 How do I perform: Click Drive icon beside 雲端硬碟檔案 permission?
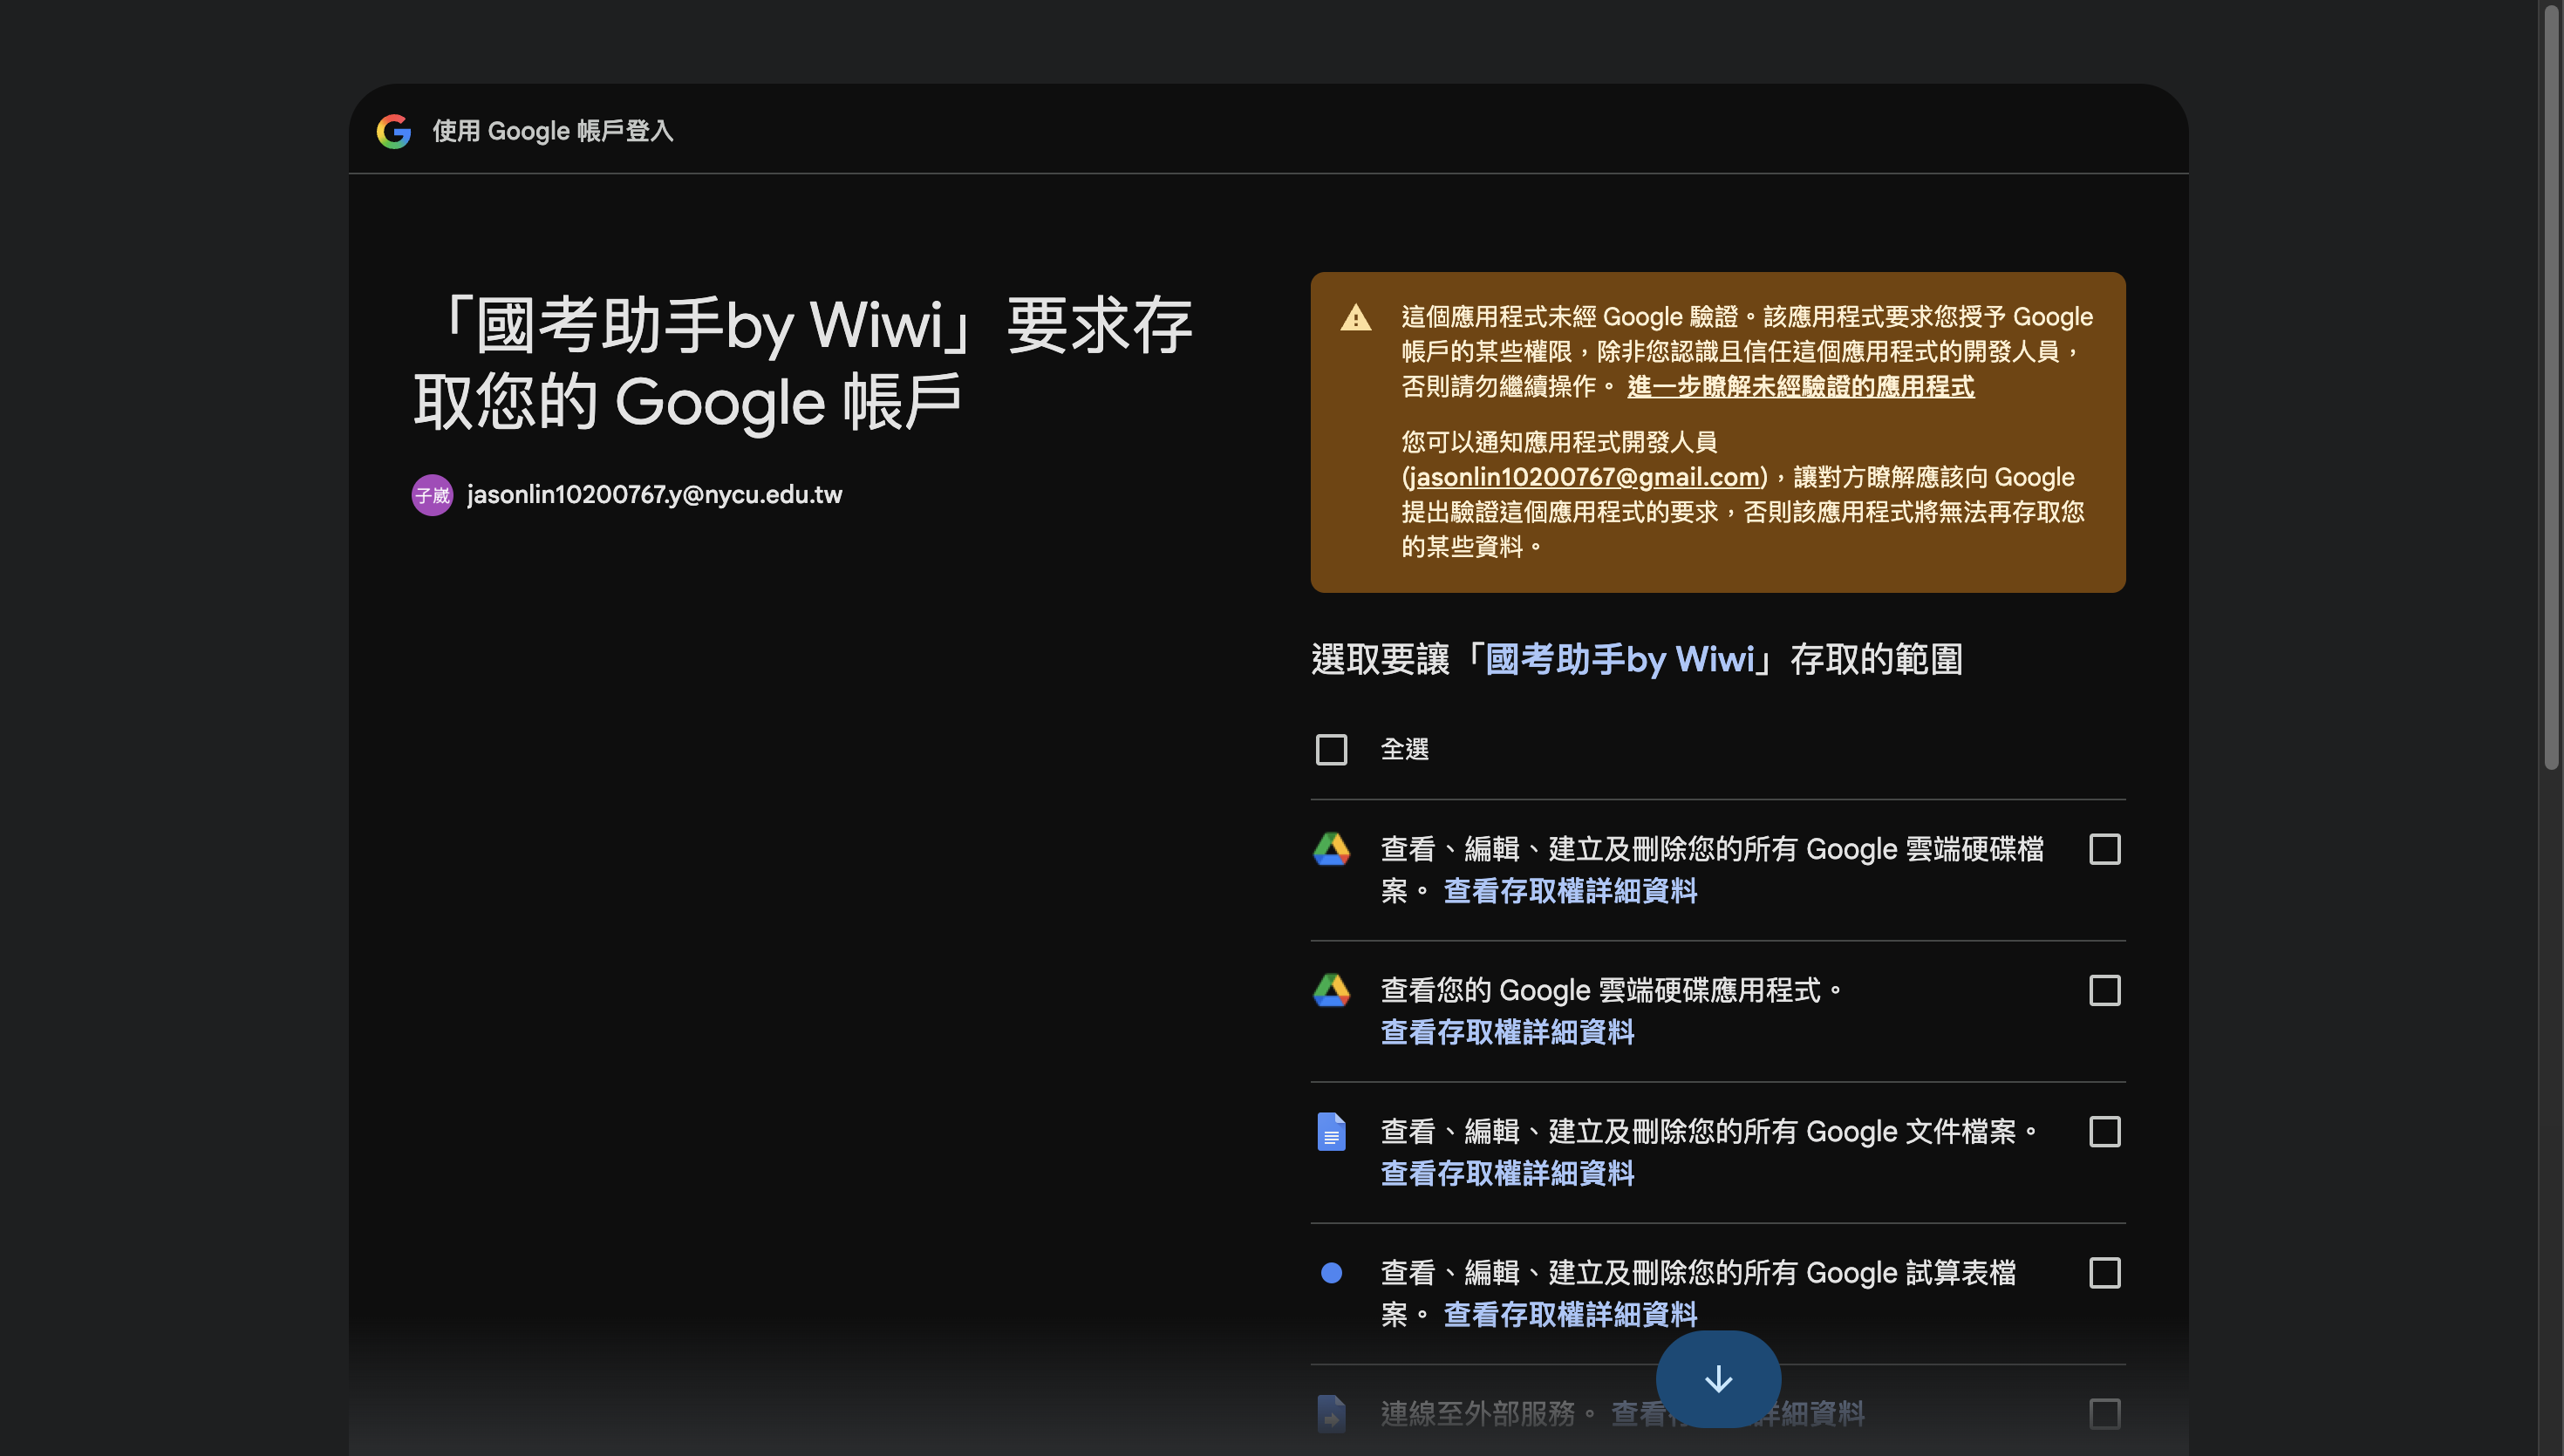click(x=1331, y=849)
